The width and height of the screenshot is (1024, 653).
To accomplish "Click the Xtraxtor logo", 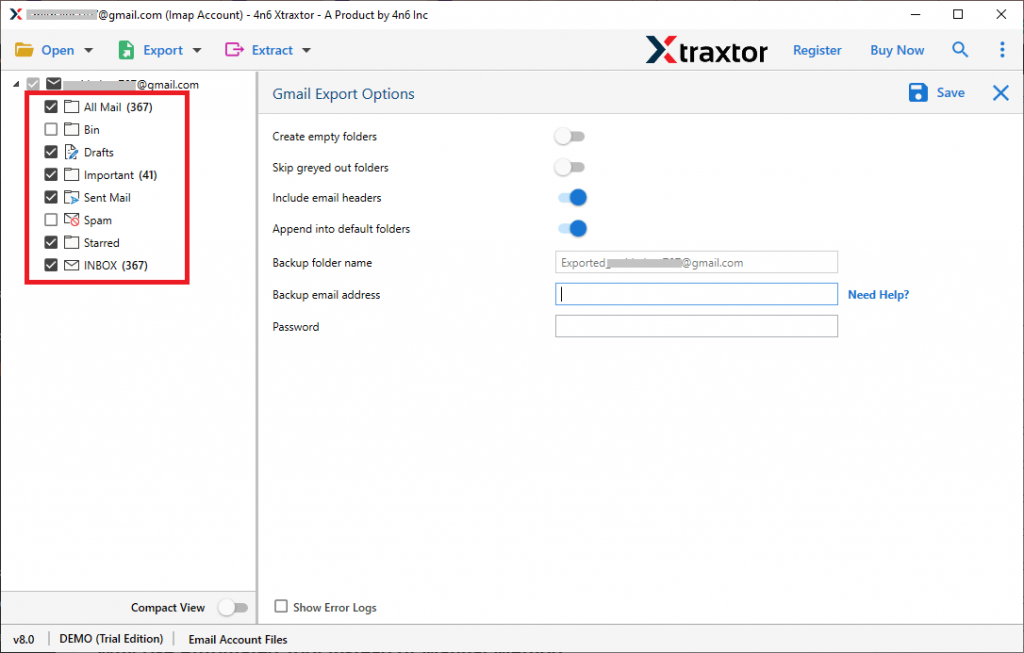I will pos(706,50).
